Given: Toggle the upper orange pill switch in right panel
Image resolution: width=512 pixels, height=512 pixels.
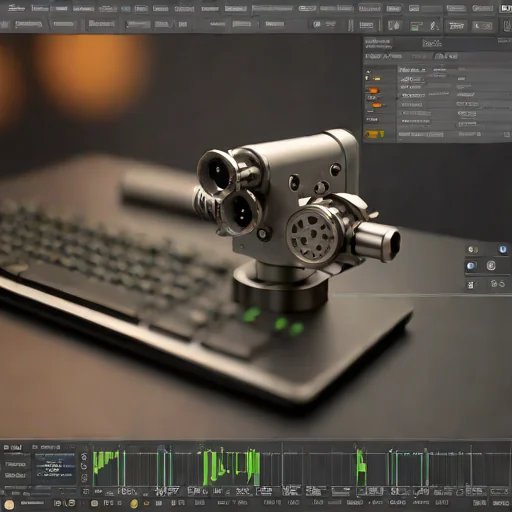Looking at the screenshot, I should point(373,90).
